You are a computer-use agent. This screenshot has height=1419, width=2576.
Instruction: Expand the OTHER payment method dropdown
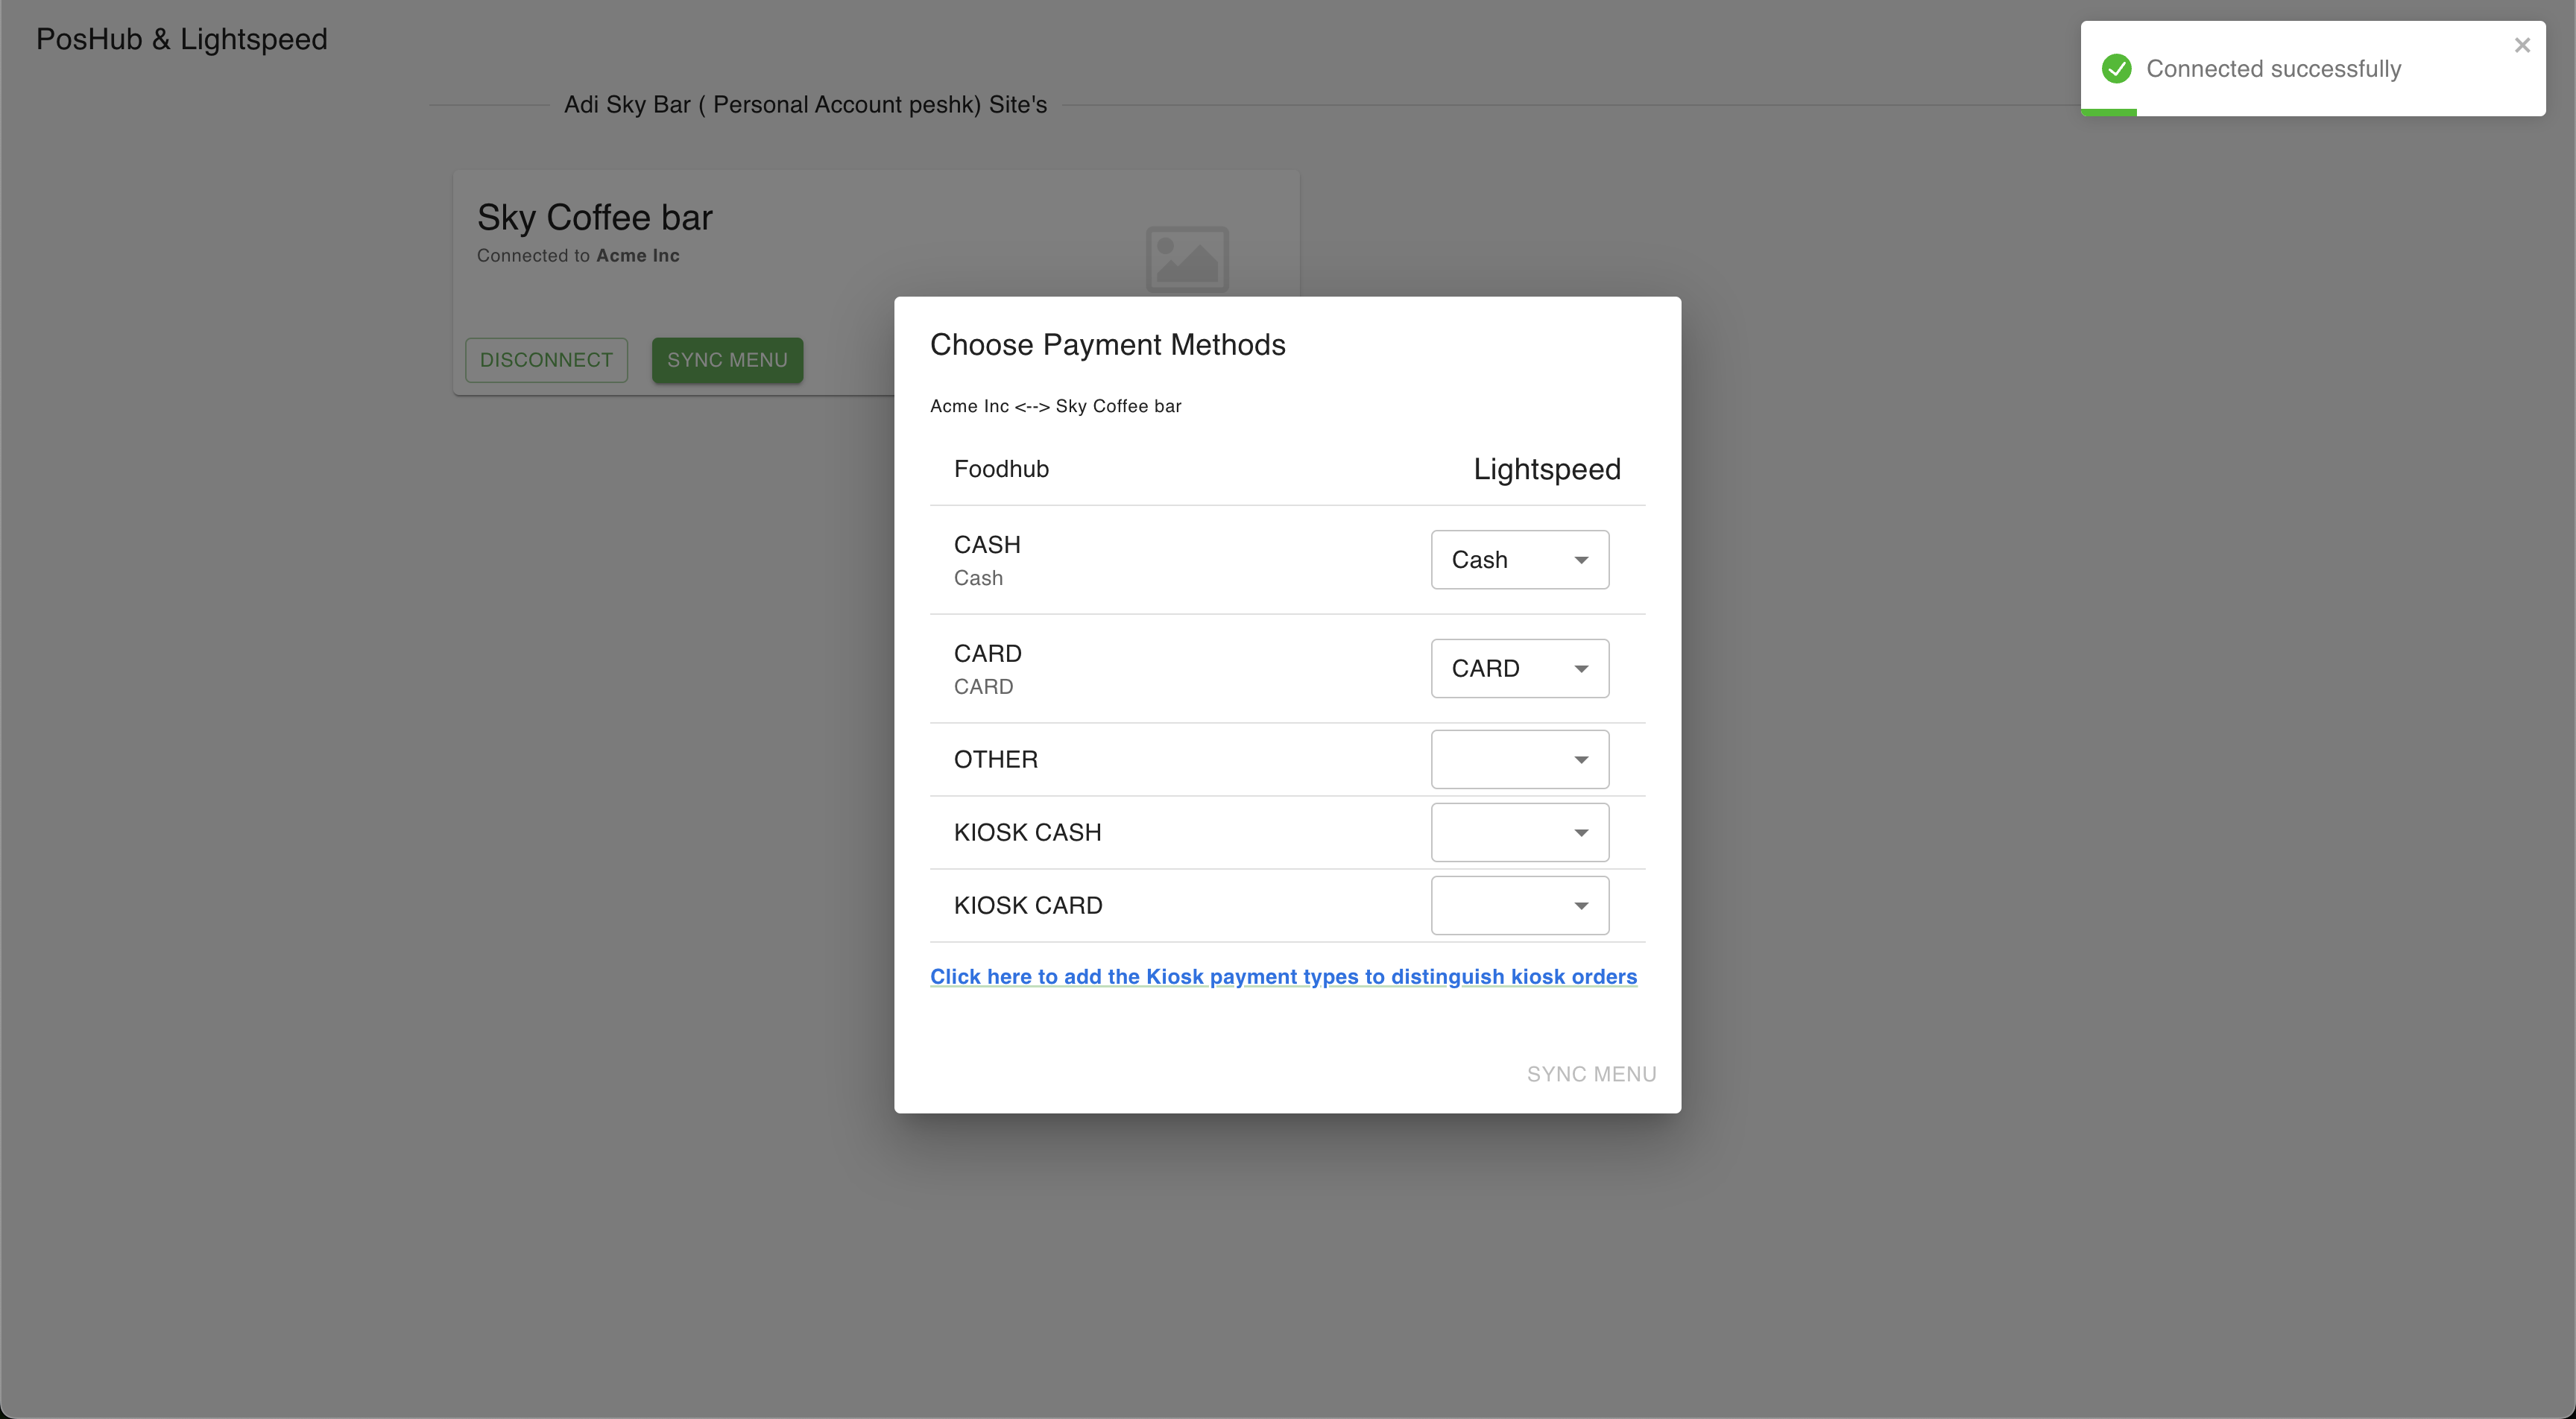pyautogui.click(x=1518, y=760)
